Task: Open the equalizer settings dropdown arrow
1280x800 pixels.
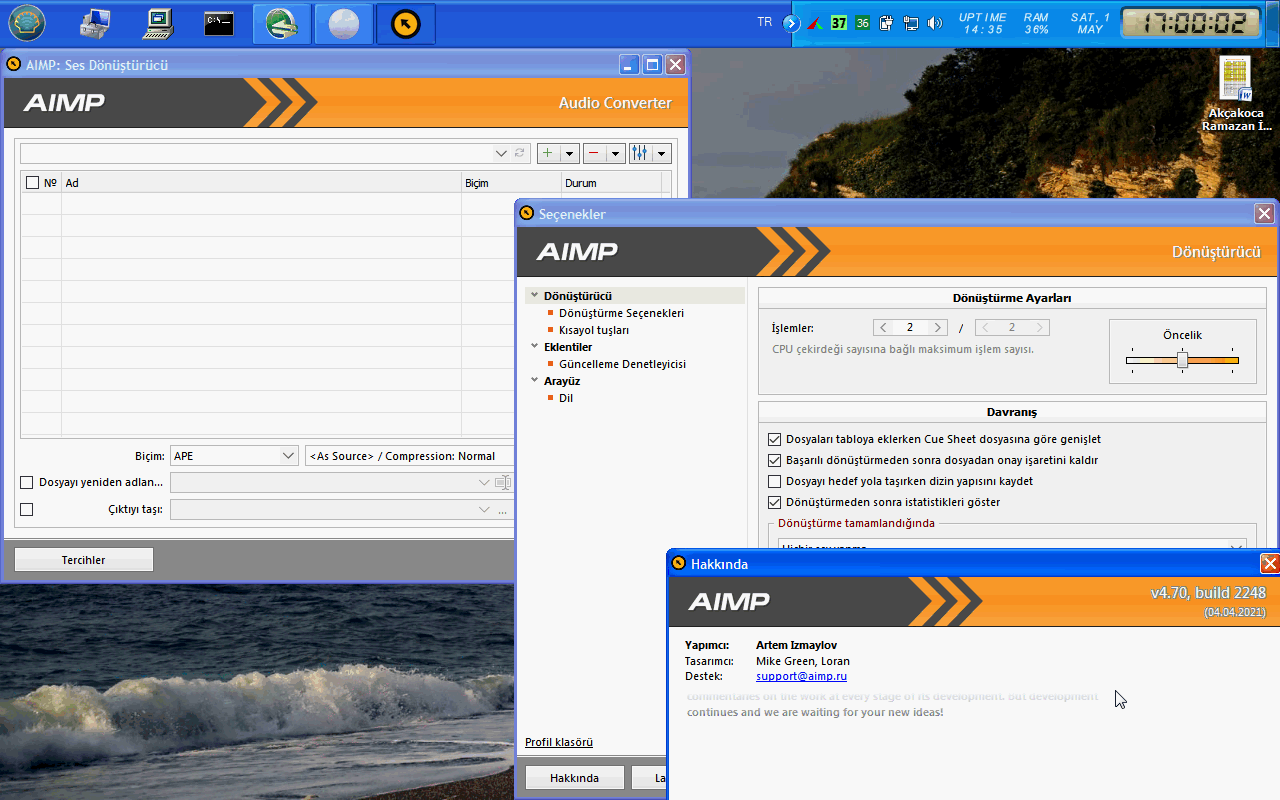Action: click(662, 153)
